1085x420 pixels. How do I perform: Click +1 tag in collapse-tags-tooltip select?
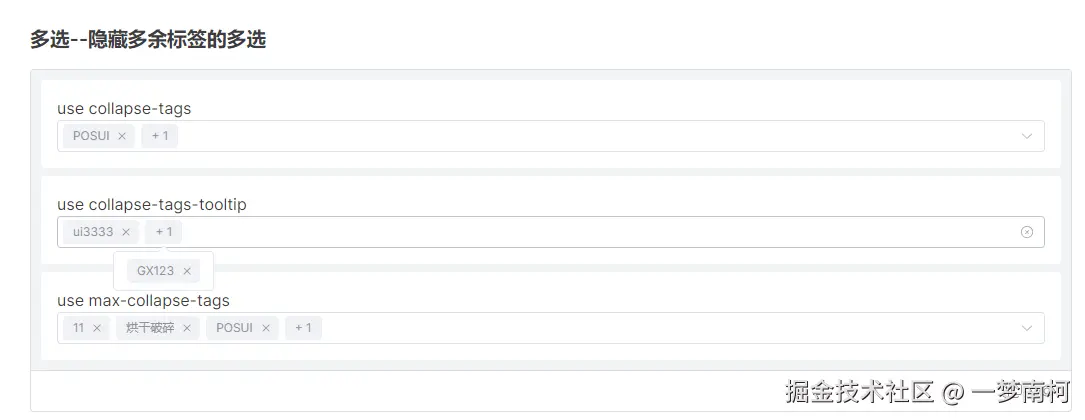coord(164,232)
